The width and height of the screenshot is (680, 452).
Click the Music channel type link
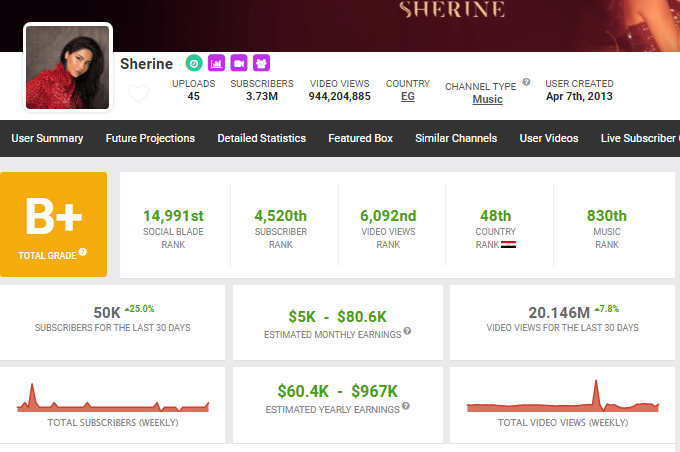(x=487, y=100)
